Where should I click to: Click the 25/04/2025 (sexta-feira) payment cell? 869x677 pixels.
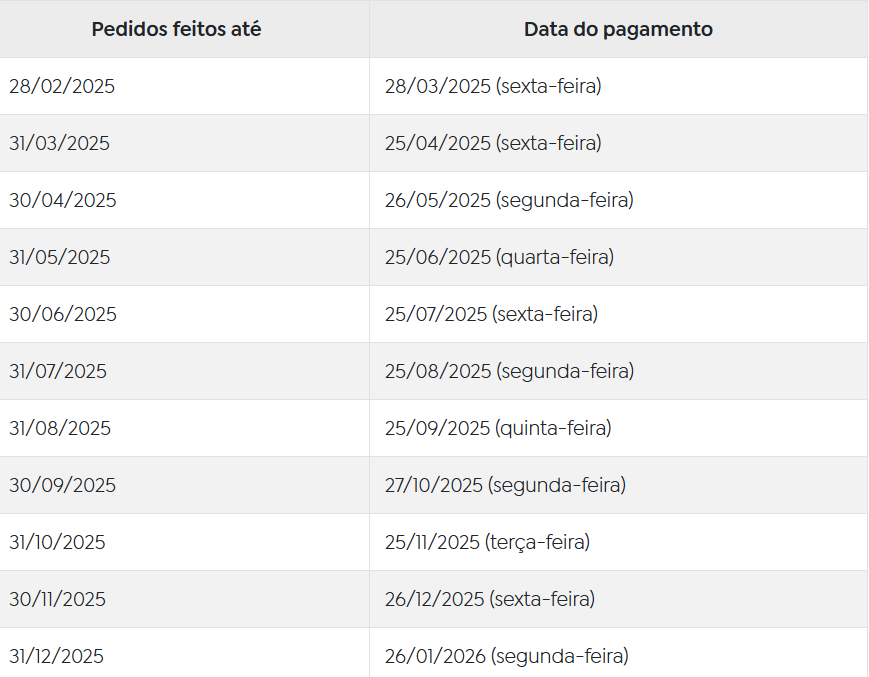[618, 143]
